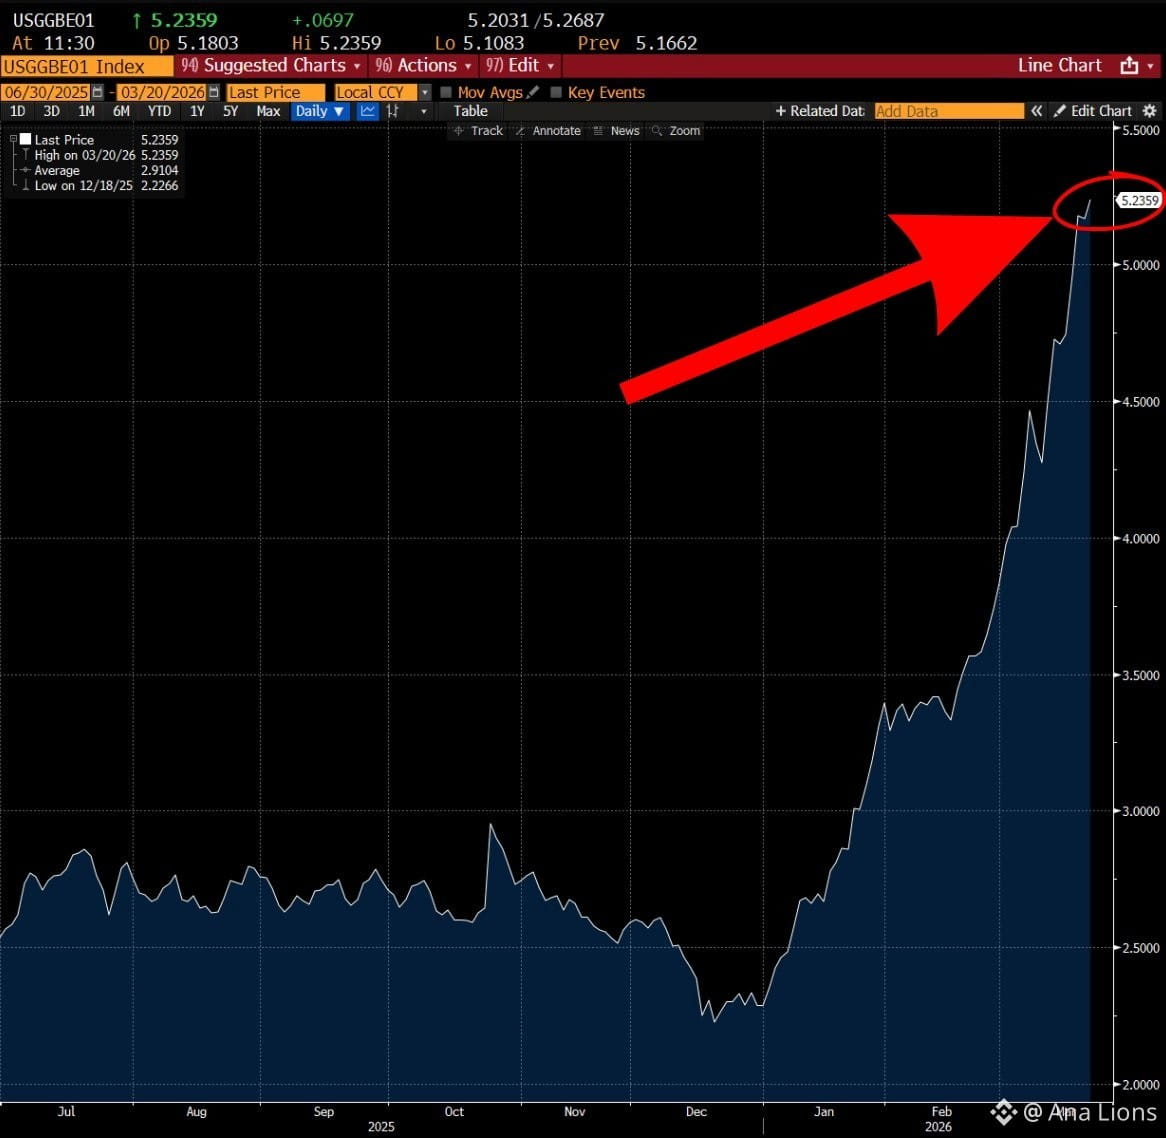Click the USGGBE01 Index security field
Viewport: 1166px width, 1138px height.
click(x=86, y=66)
